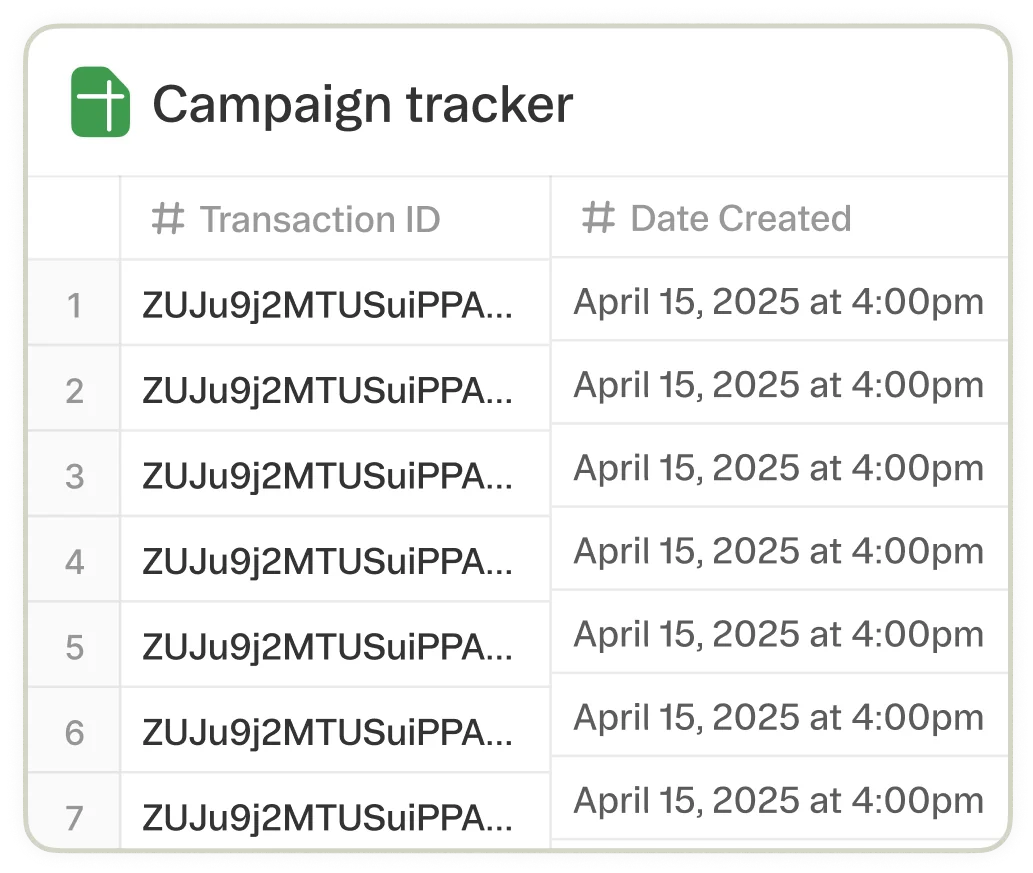Select the Campaign tracker title
The image size is (1033, 873).
(362, 103)
